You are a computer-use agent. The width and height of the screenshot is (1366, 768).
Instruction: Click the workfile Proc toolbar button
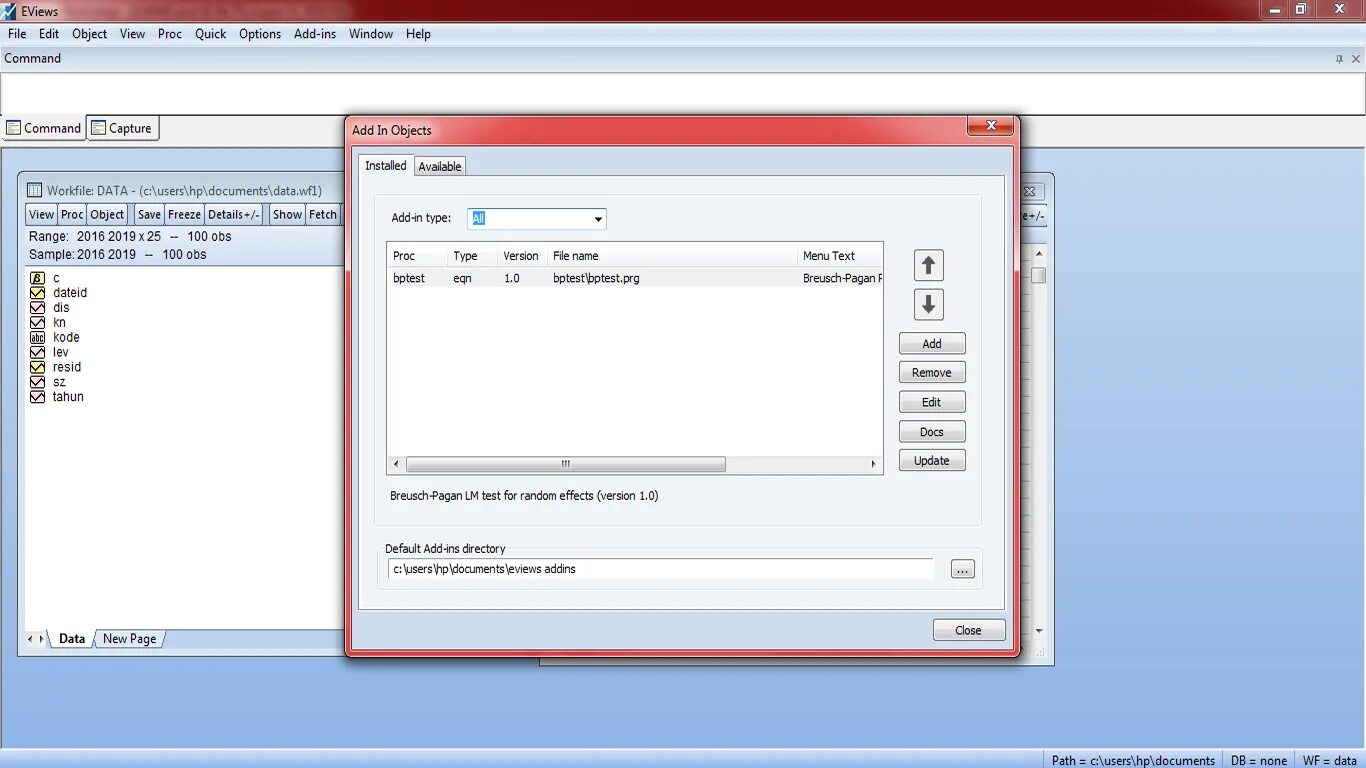click(x=72, y=214)
